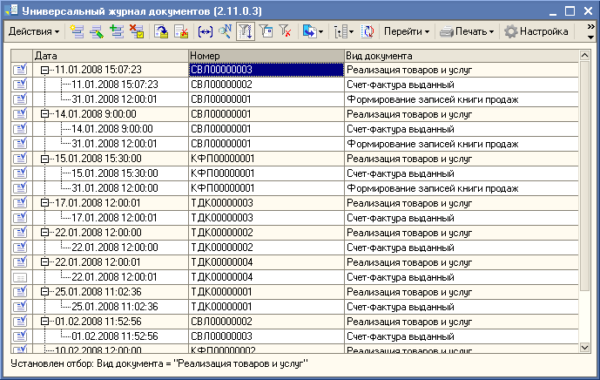The height and width of the screenshot is (380, 600).
Task: Click the Find by number icon
Action: pyautogui.click(x=225, y=32)
